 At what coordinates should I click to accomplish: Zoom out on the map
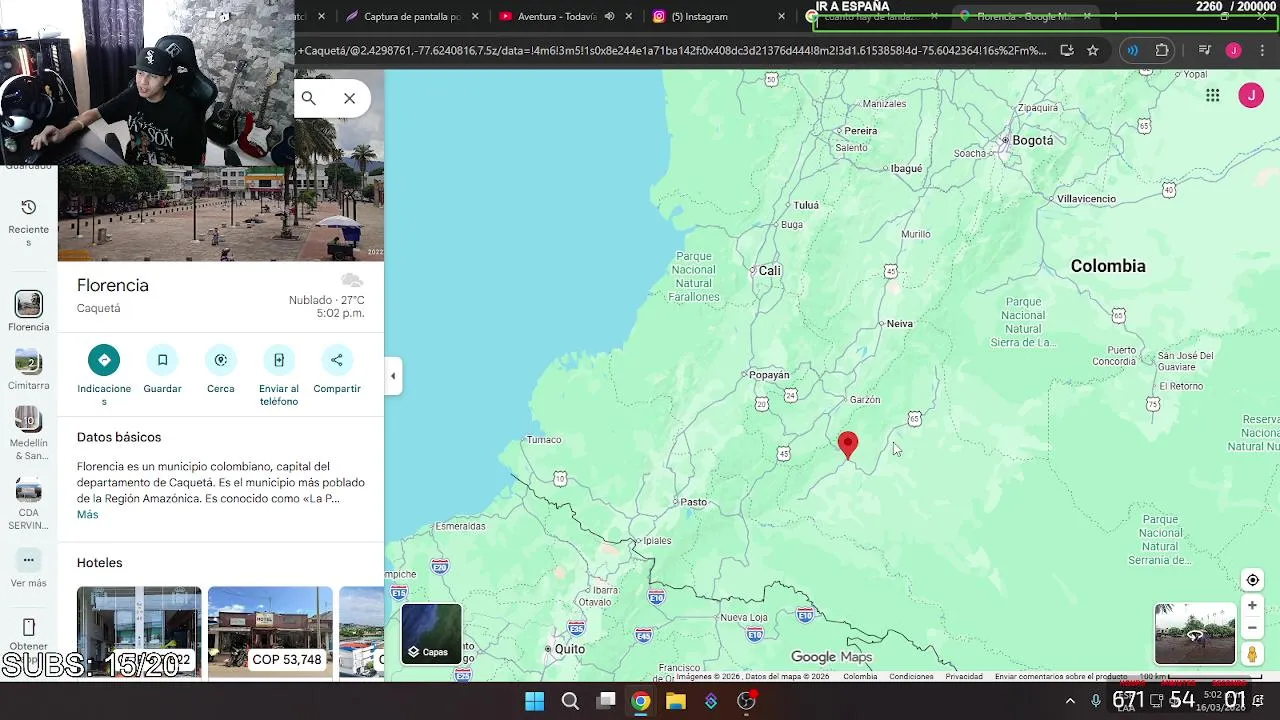click(1252, 628)
